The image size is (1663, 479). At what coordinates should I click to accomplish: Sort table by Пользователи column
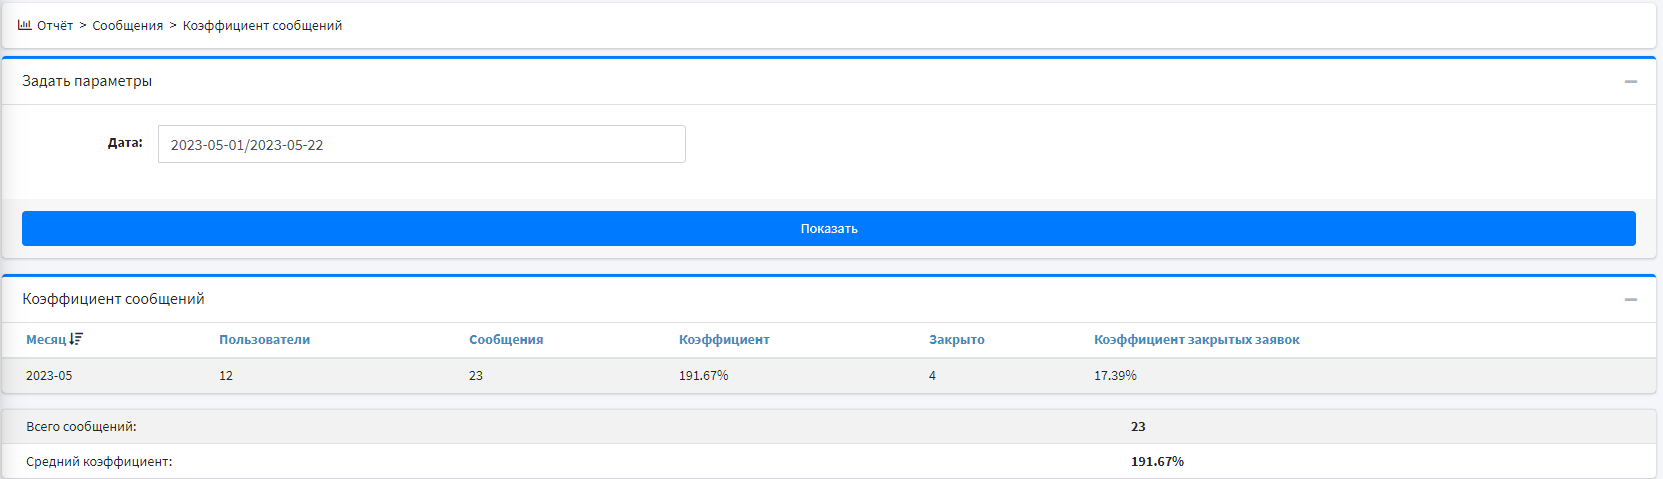[x=264, y=340]
